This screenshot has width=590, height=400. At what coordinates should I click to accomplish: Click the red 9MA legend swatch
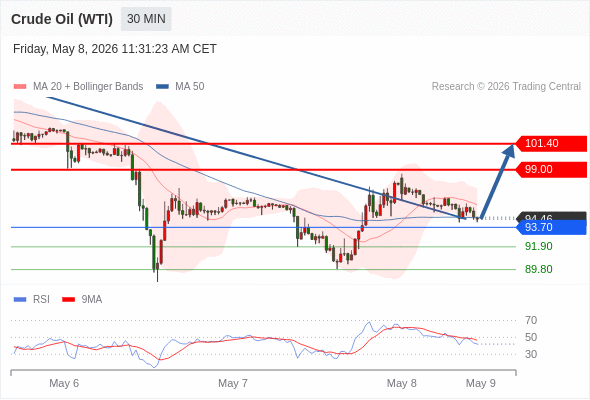click(x=68, y=300)
